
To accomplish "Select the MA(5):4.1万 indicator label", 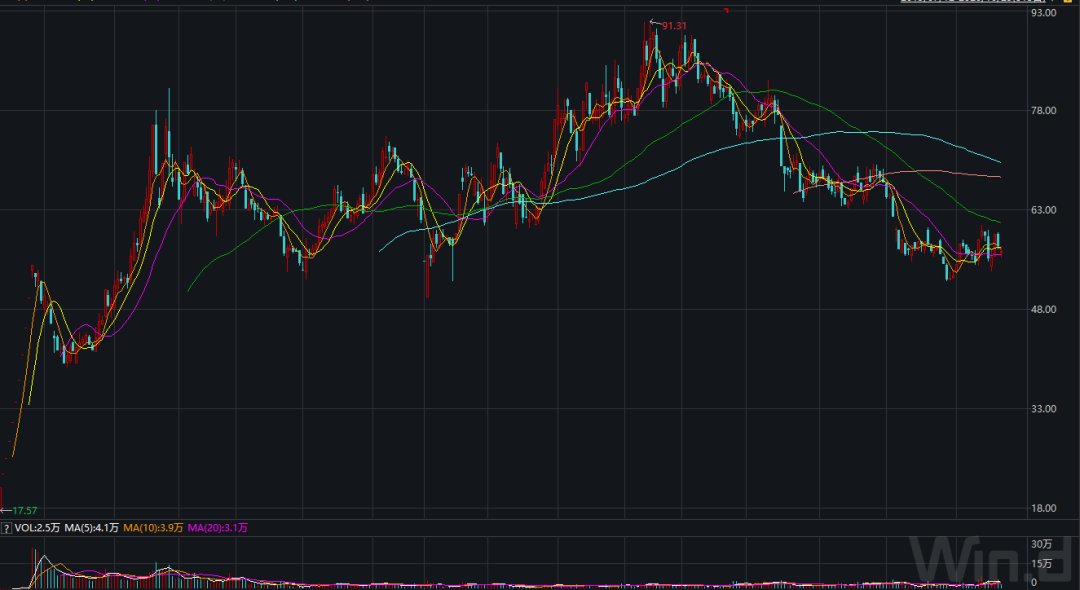I will pos(92,527).
